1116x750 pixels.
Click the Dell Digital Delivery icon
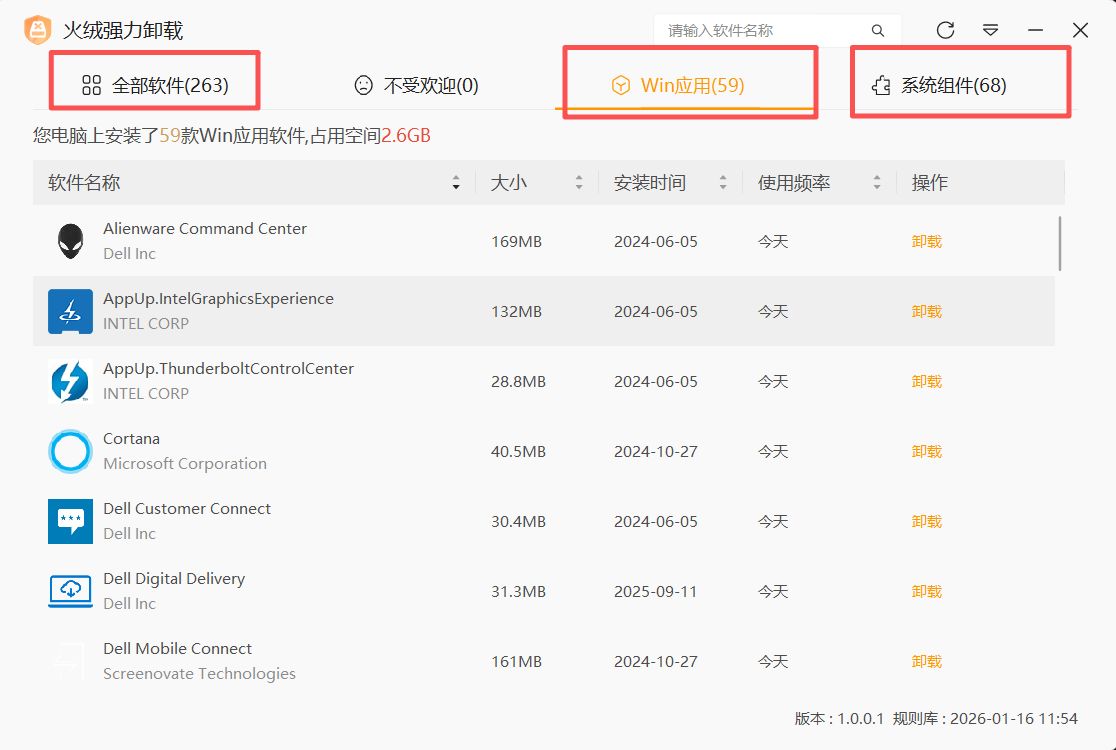pos(70,591)
